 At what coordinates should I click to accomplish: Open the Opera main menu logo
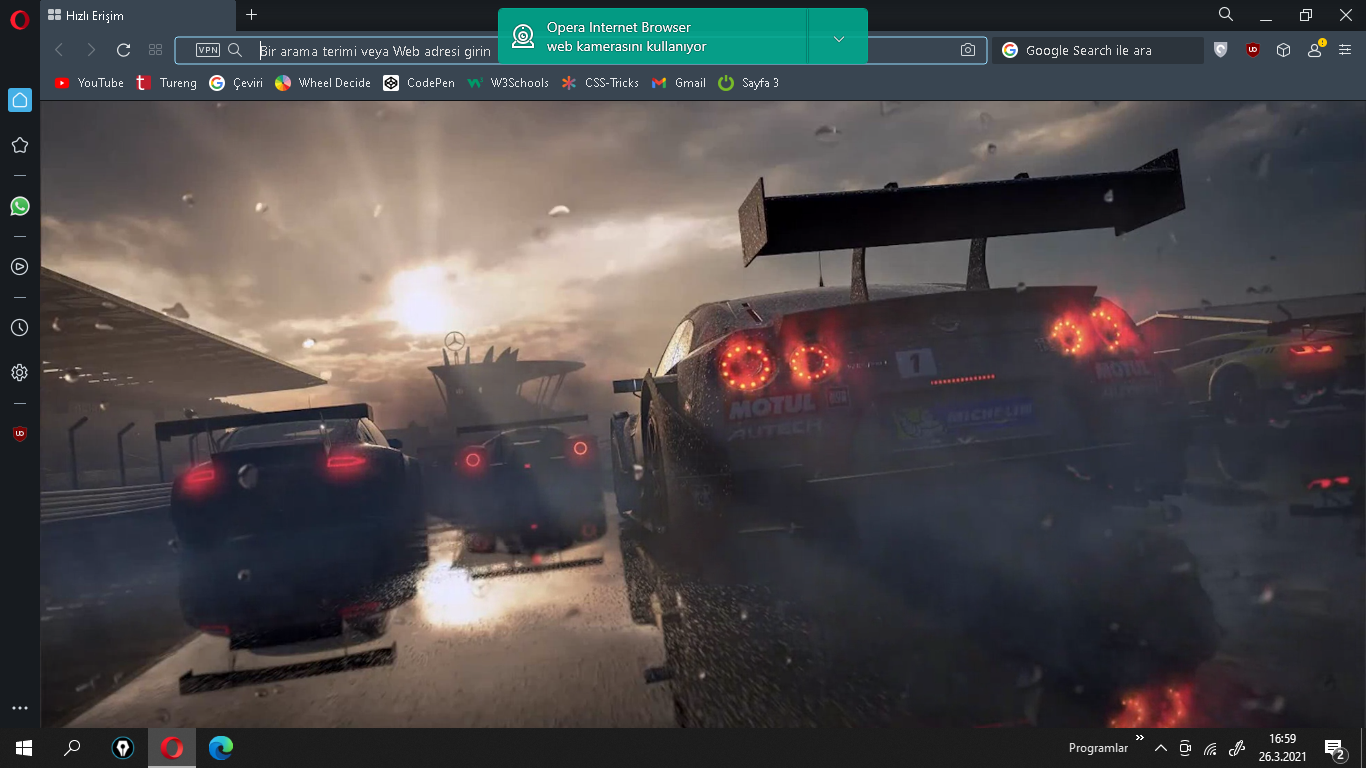click(19, 19)
